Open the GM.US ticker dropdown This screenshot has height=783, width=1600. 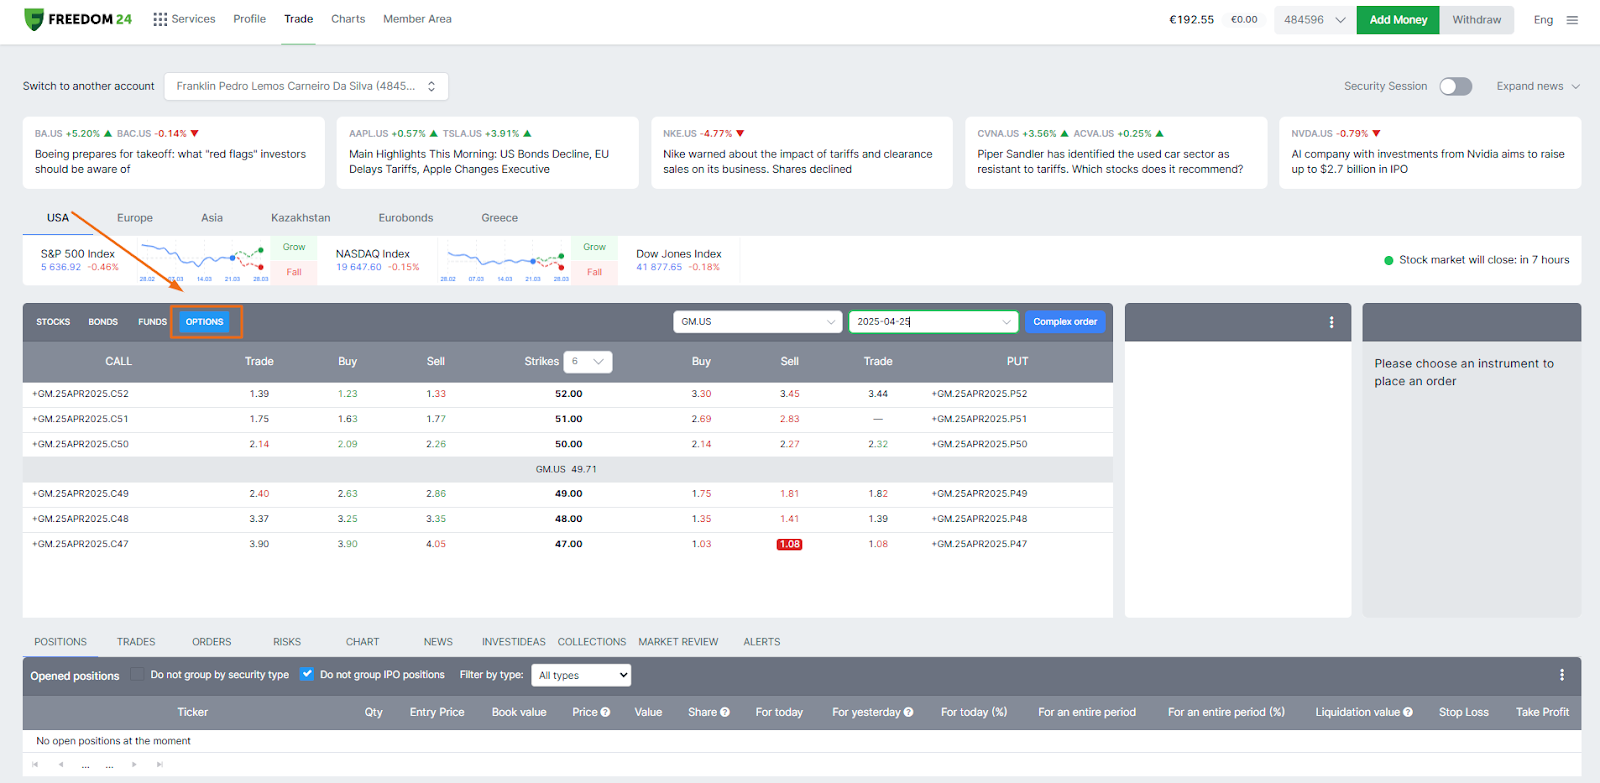coord(757,322)
